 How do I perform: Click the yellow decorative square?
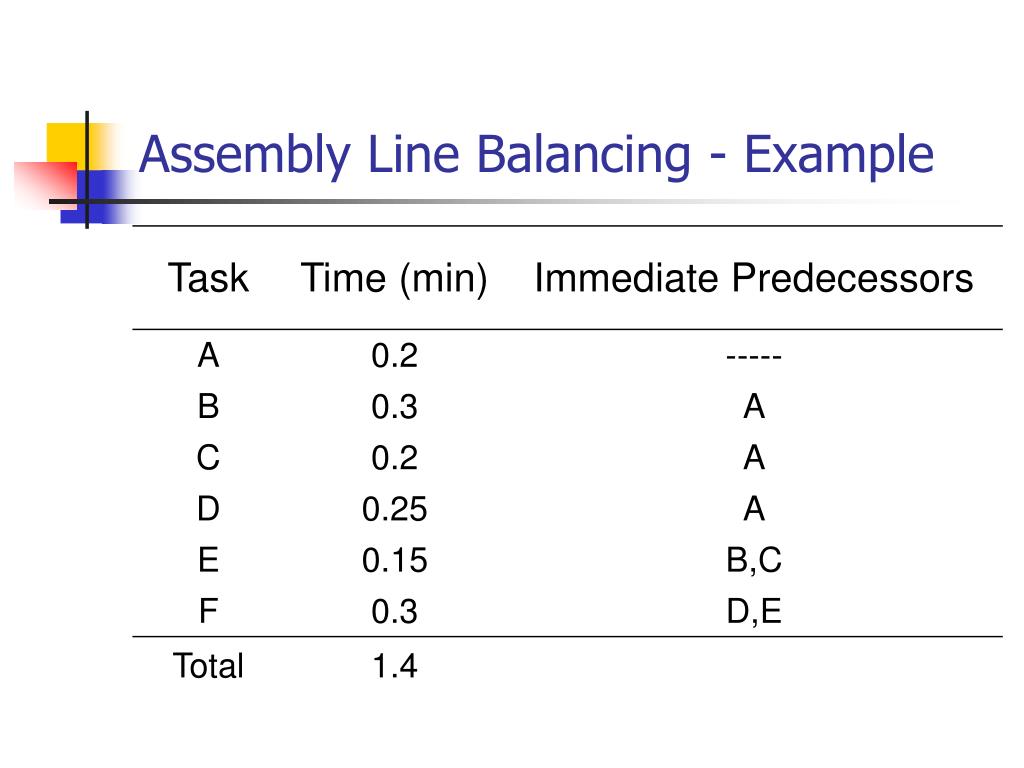point(65,141)
